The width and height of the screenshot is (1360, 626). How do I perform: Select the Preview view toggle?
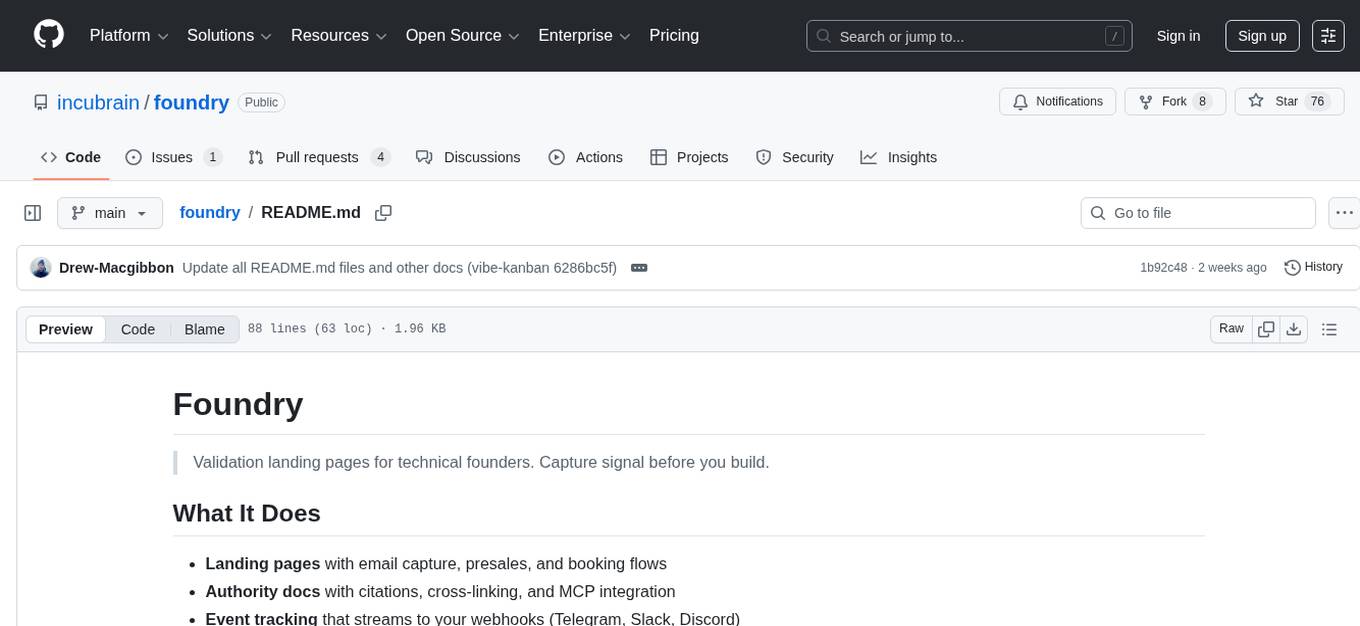(66, 329)
